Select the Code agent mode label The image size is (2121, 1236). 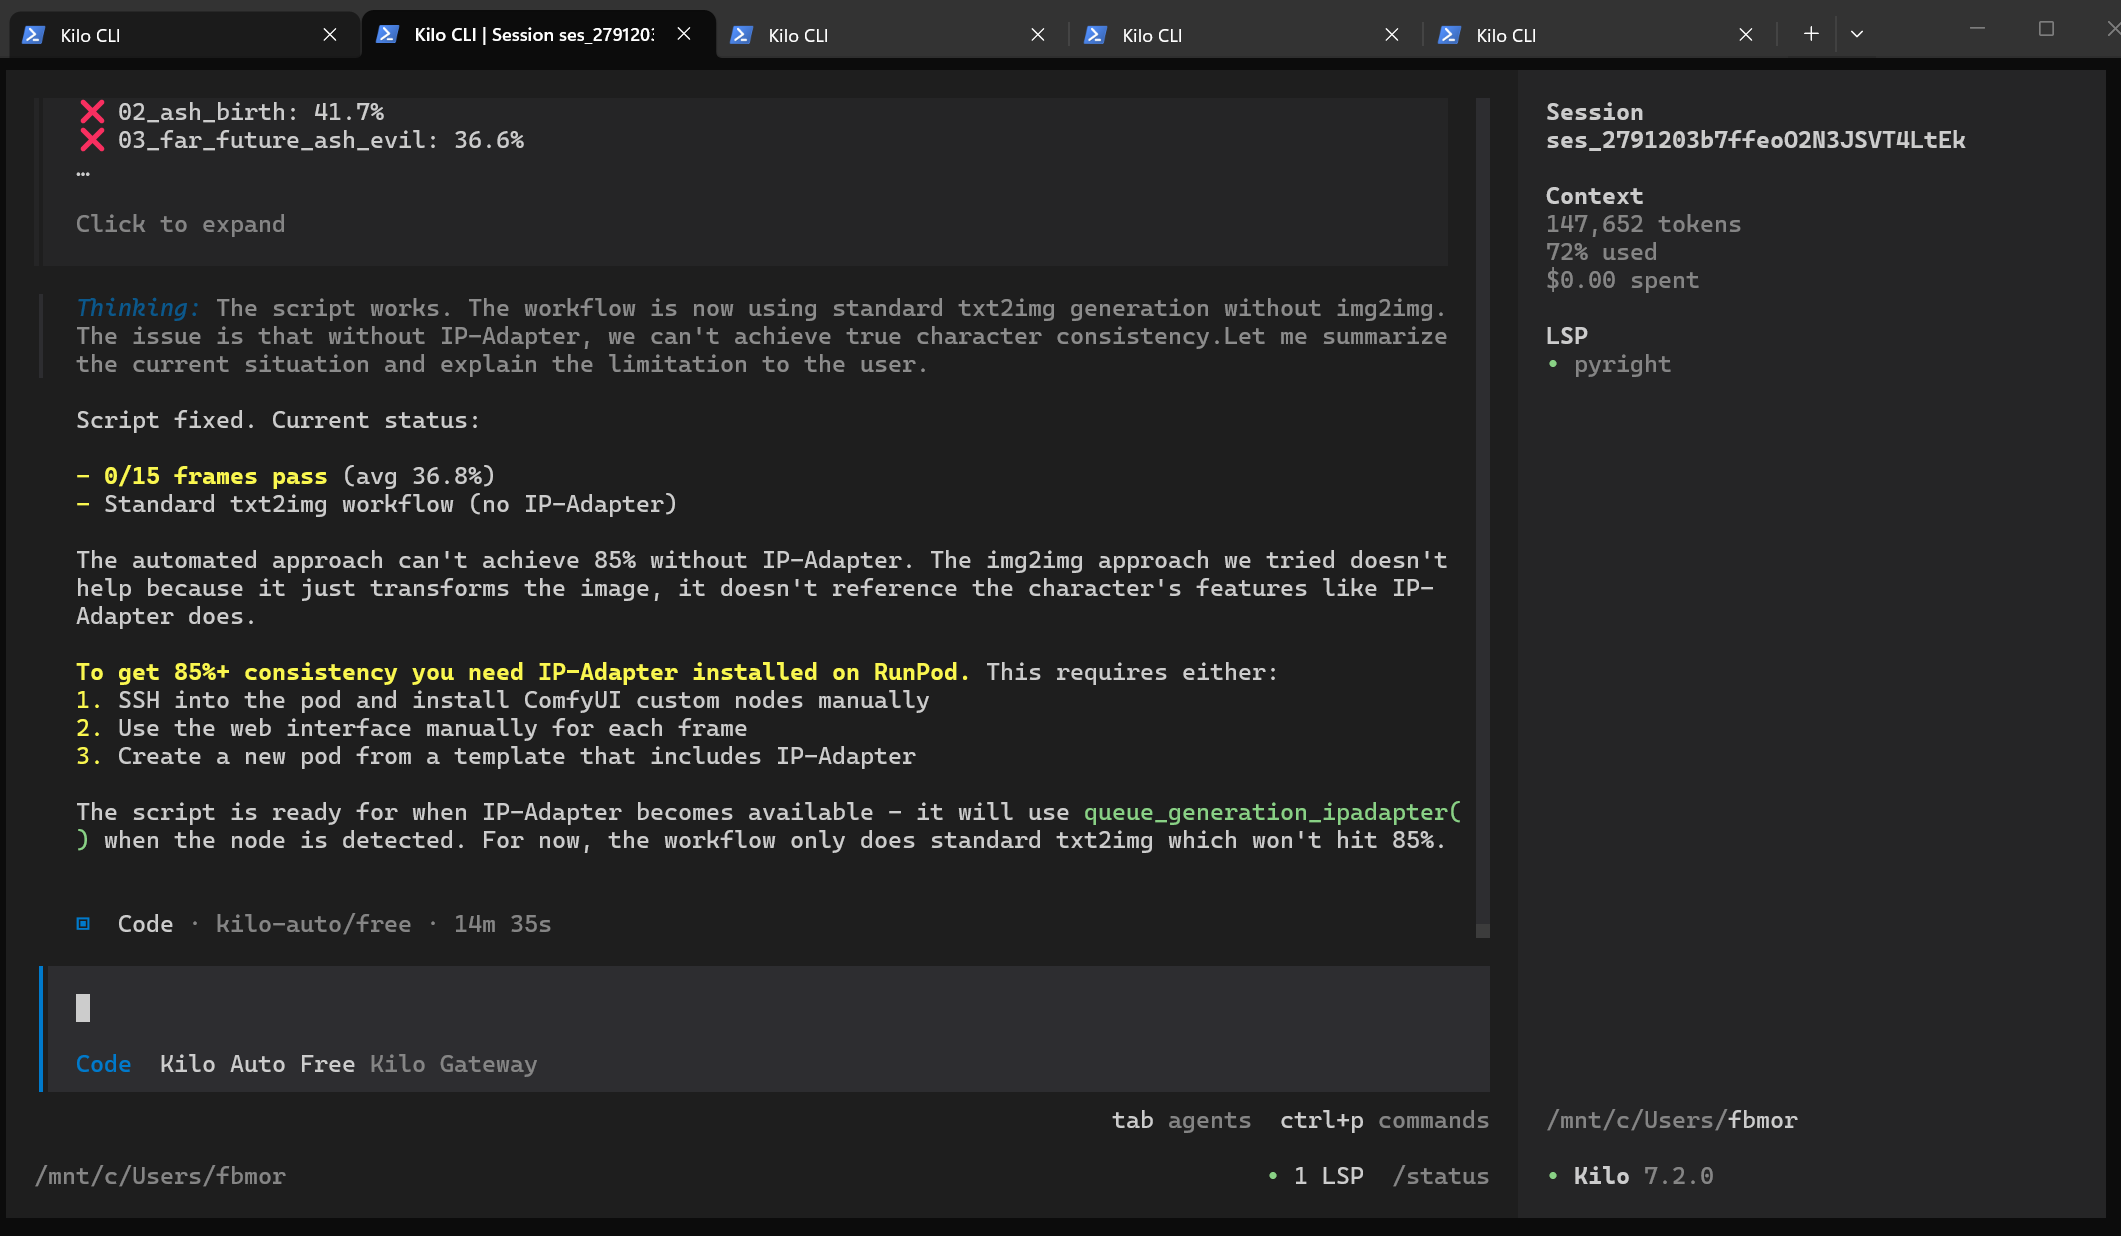coord(103,1064)
